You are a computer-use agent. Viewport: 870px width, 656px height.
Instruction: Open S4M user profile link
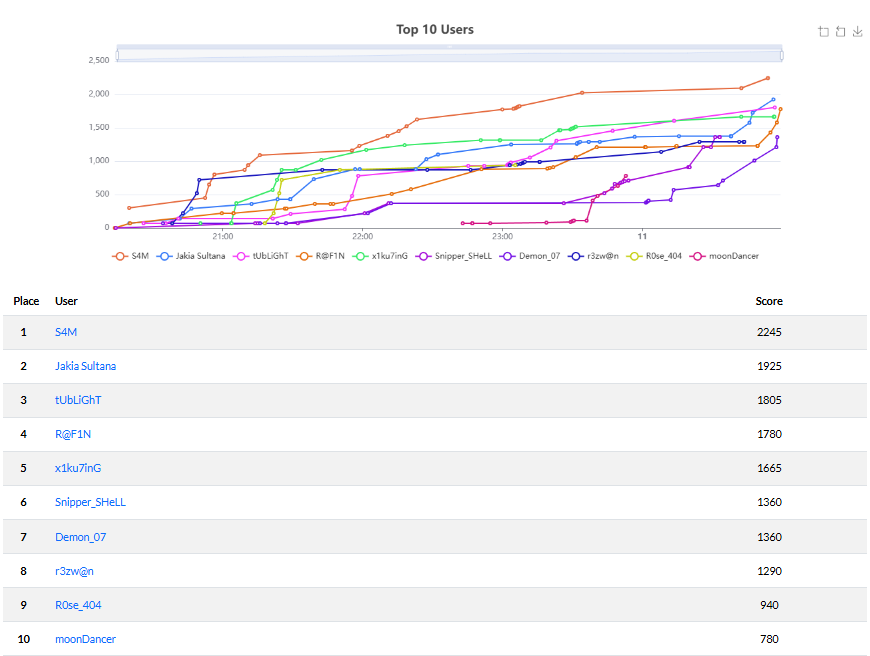coord(66,332)
